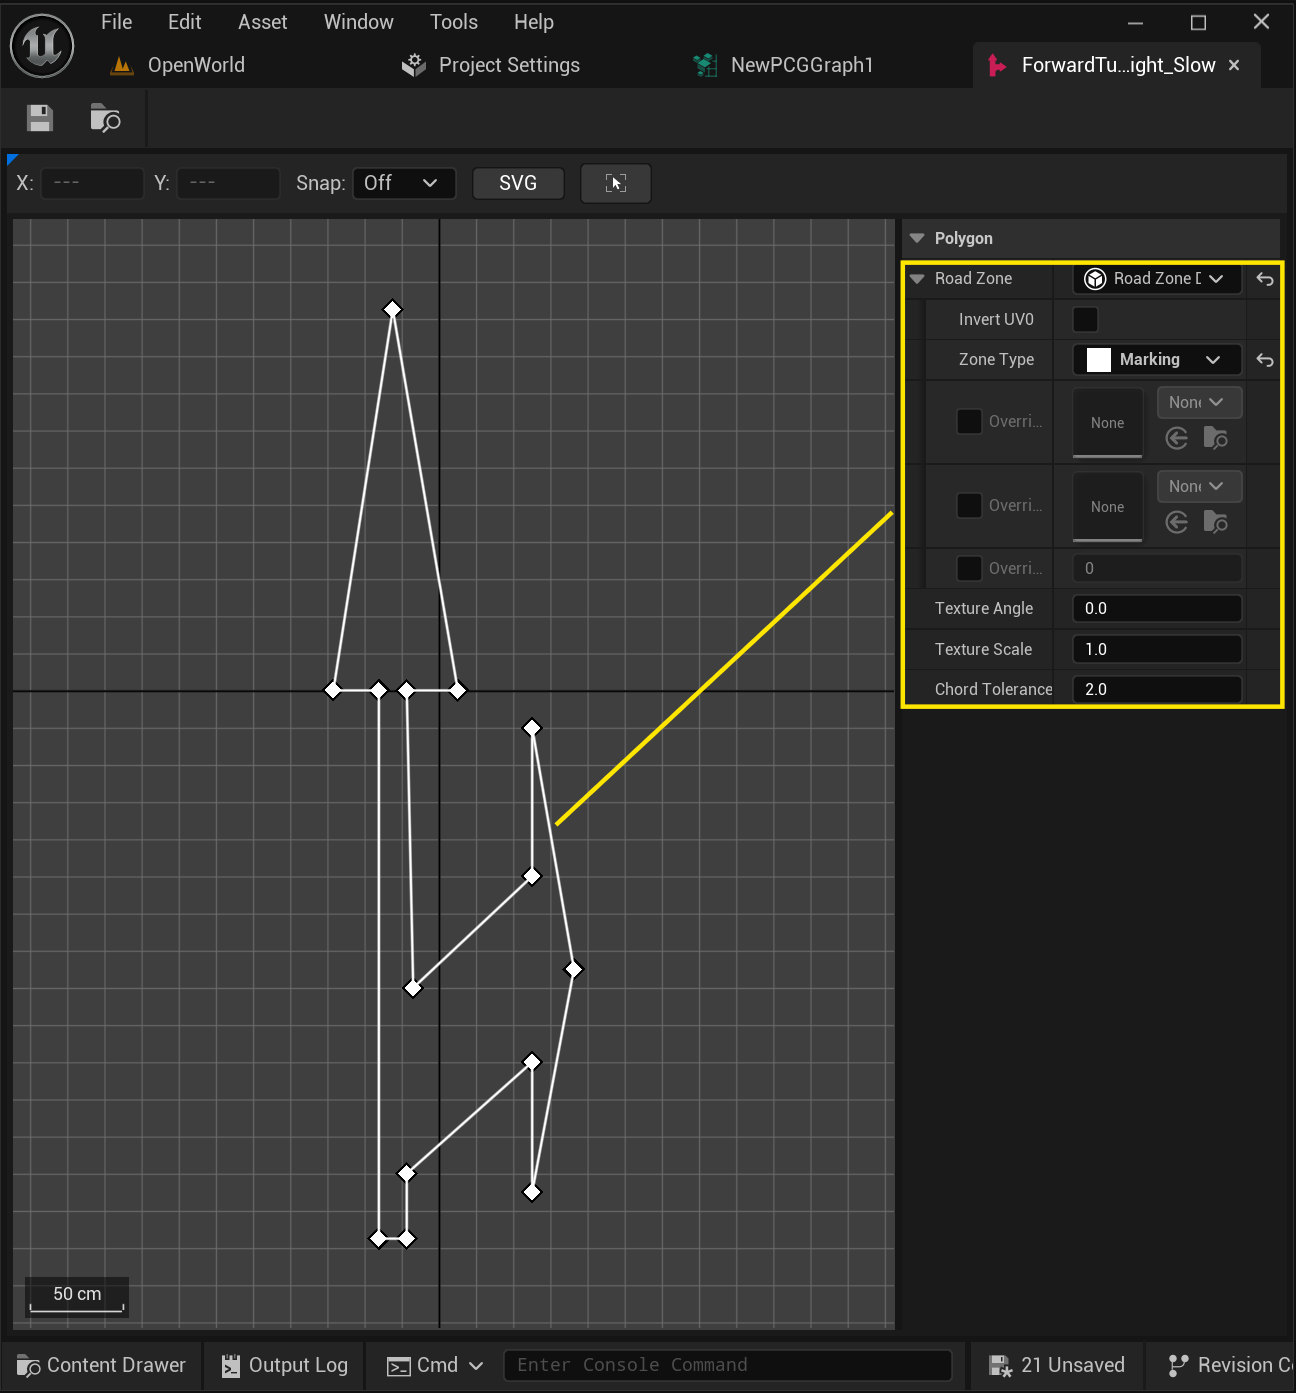Click the Content Drawer icon
Viewport: 1296px width, 1393px height.
click(x=28, y=1366)
